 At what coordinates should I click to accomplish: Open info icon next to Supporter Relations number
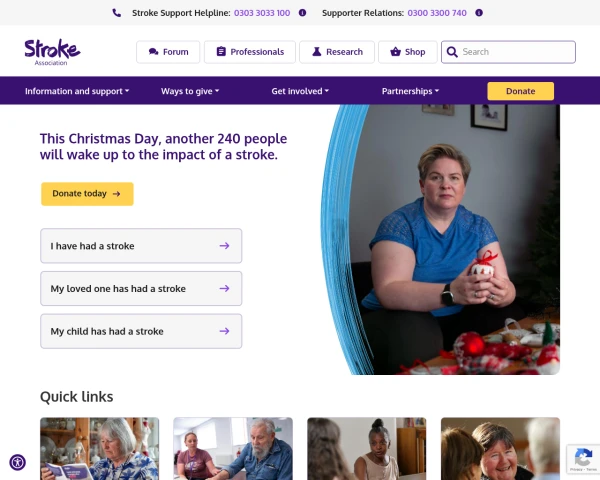pos(479,13)
